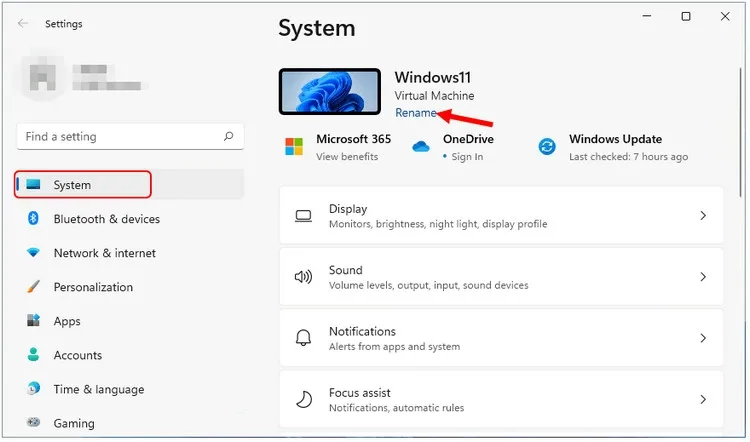Go back using the back arrow

click(23, 23)
